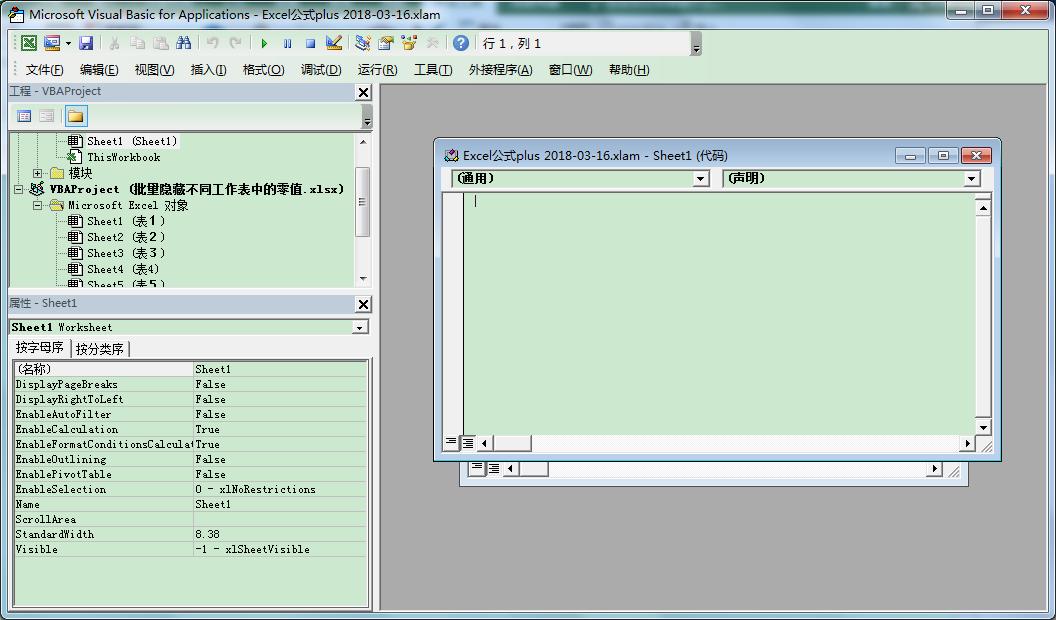
Task: Expand the 模块 folder in project tree
Action: coord(38,173)
